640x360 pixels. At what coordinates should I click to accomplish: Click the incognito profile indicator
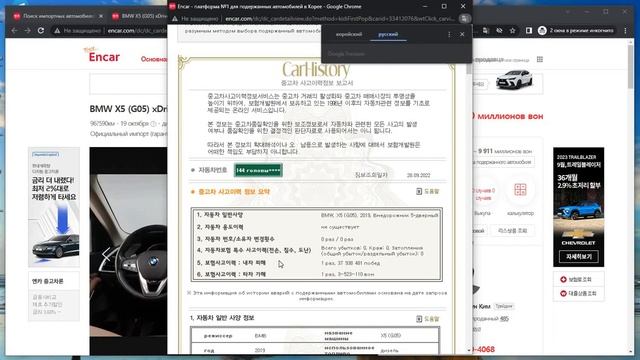coord(576,31)
